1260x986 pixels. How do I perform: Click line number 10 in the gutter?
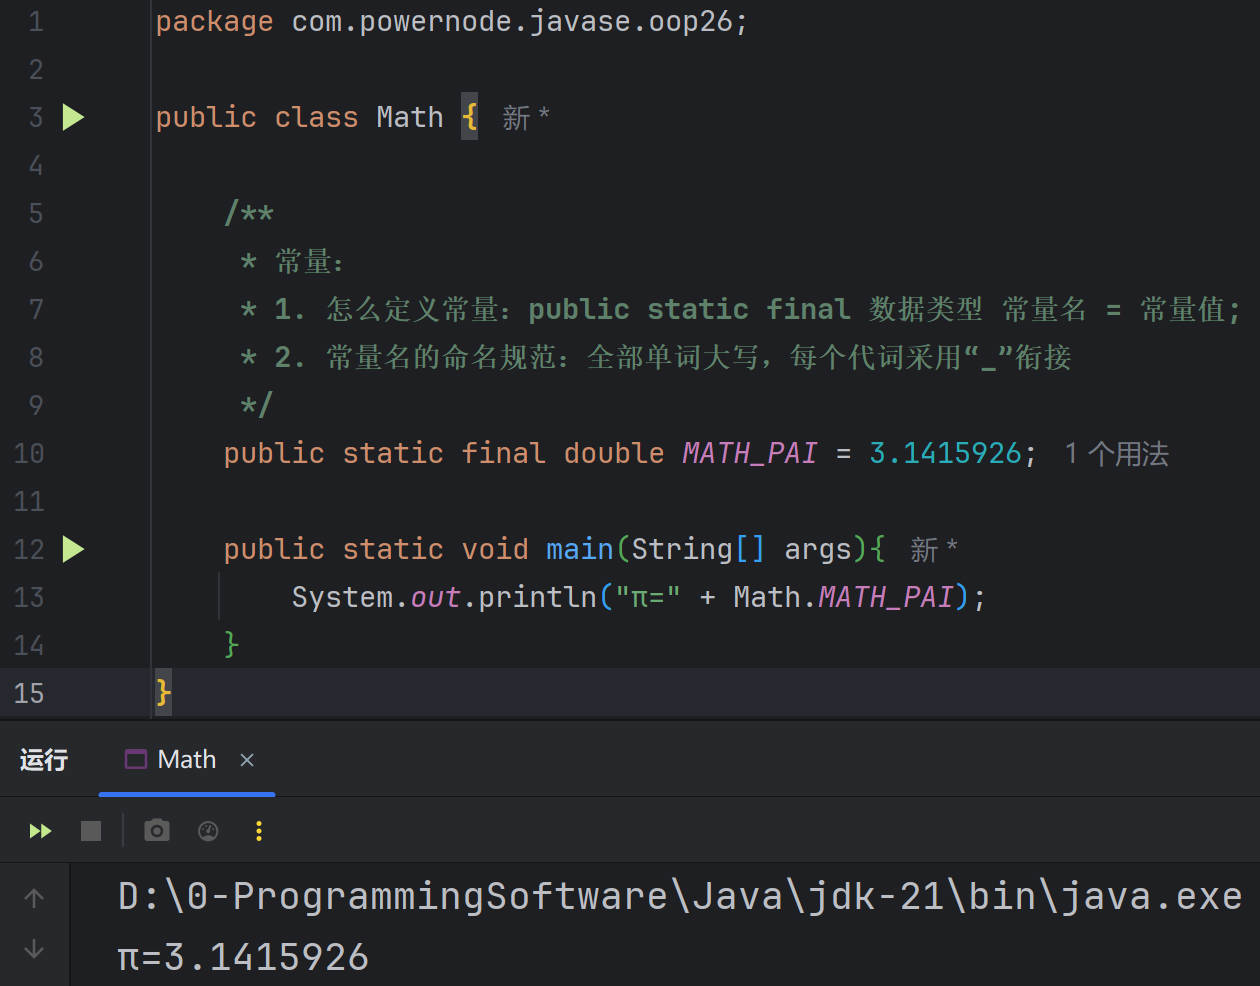pyautogui.click(x=29, y=454)
